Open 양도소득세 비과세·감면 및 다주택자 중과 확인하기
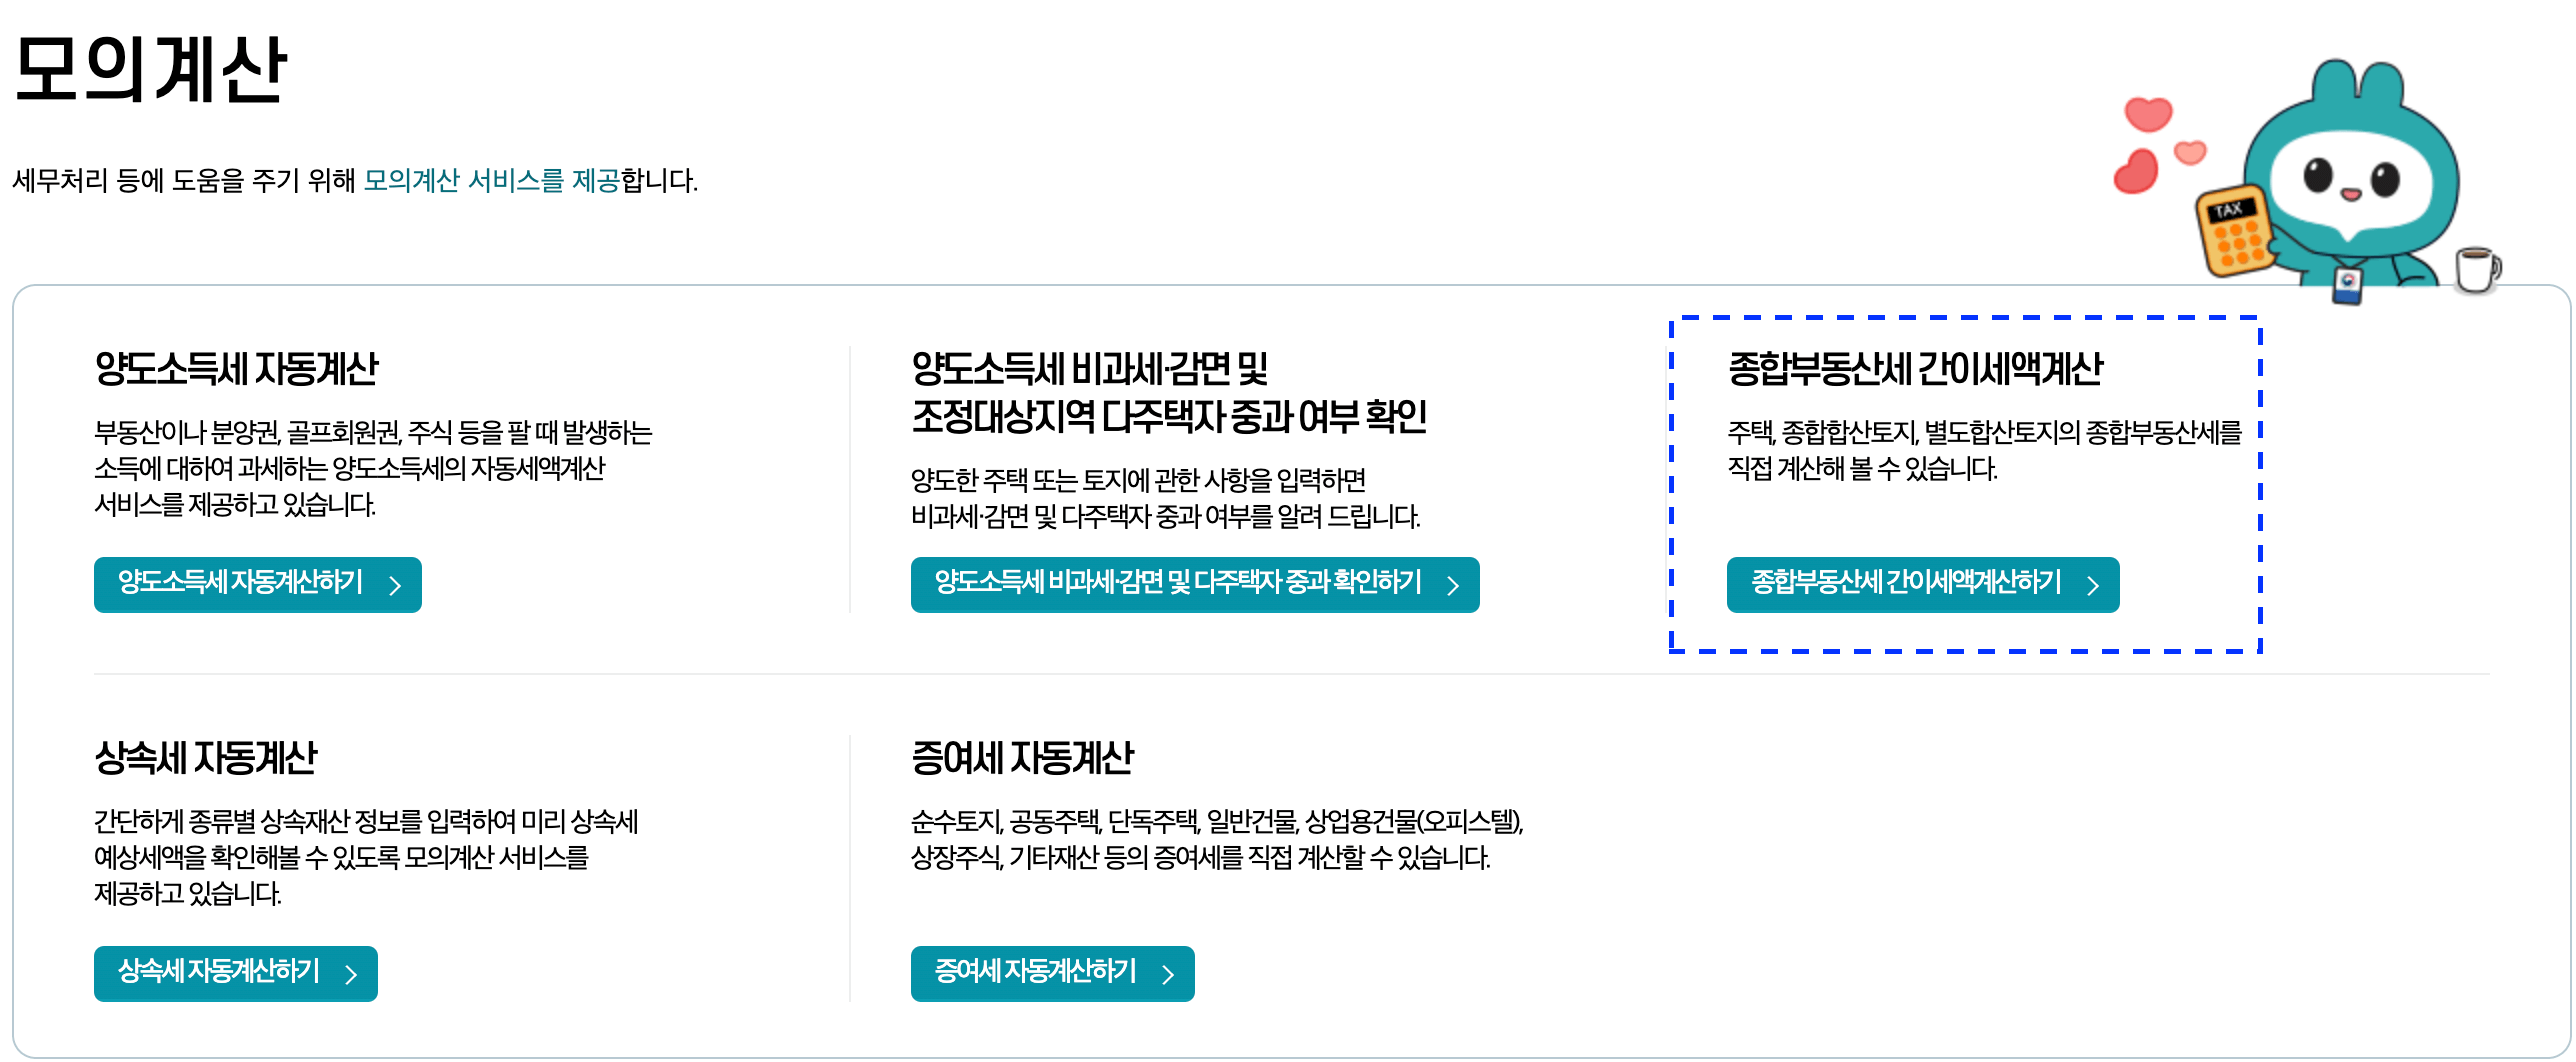Image resolution: width=2576 pixels, height=1062 pixels. (x=1195, y=585)
